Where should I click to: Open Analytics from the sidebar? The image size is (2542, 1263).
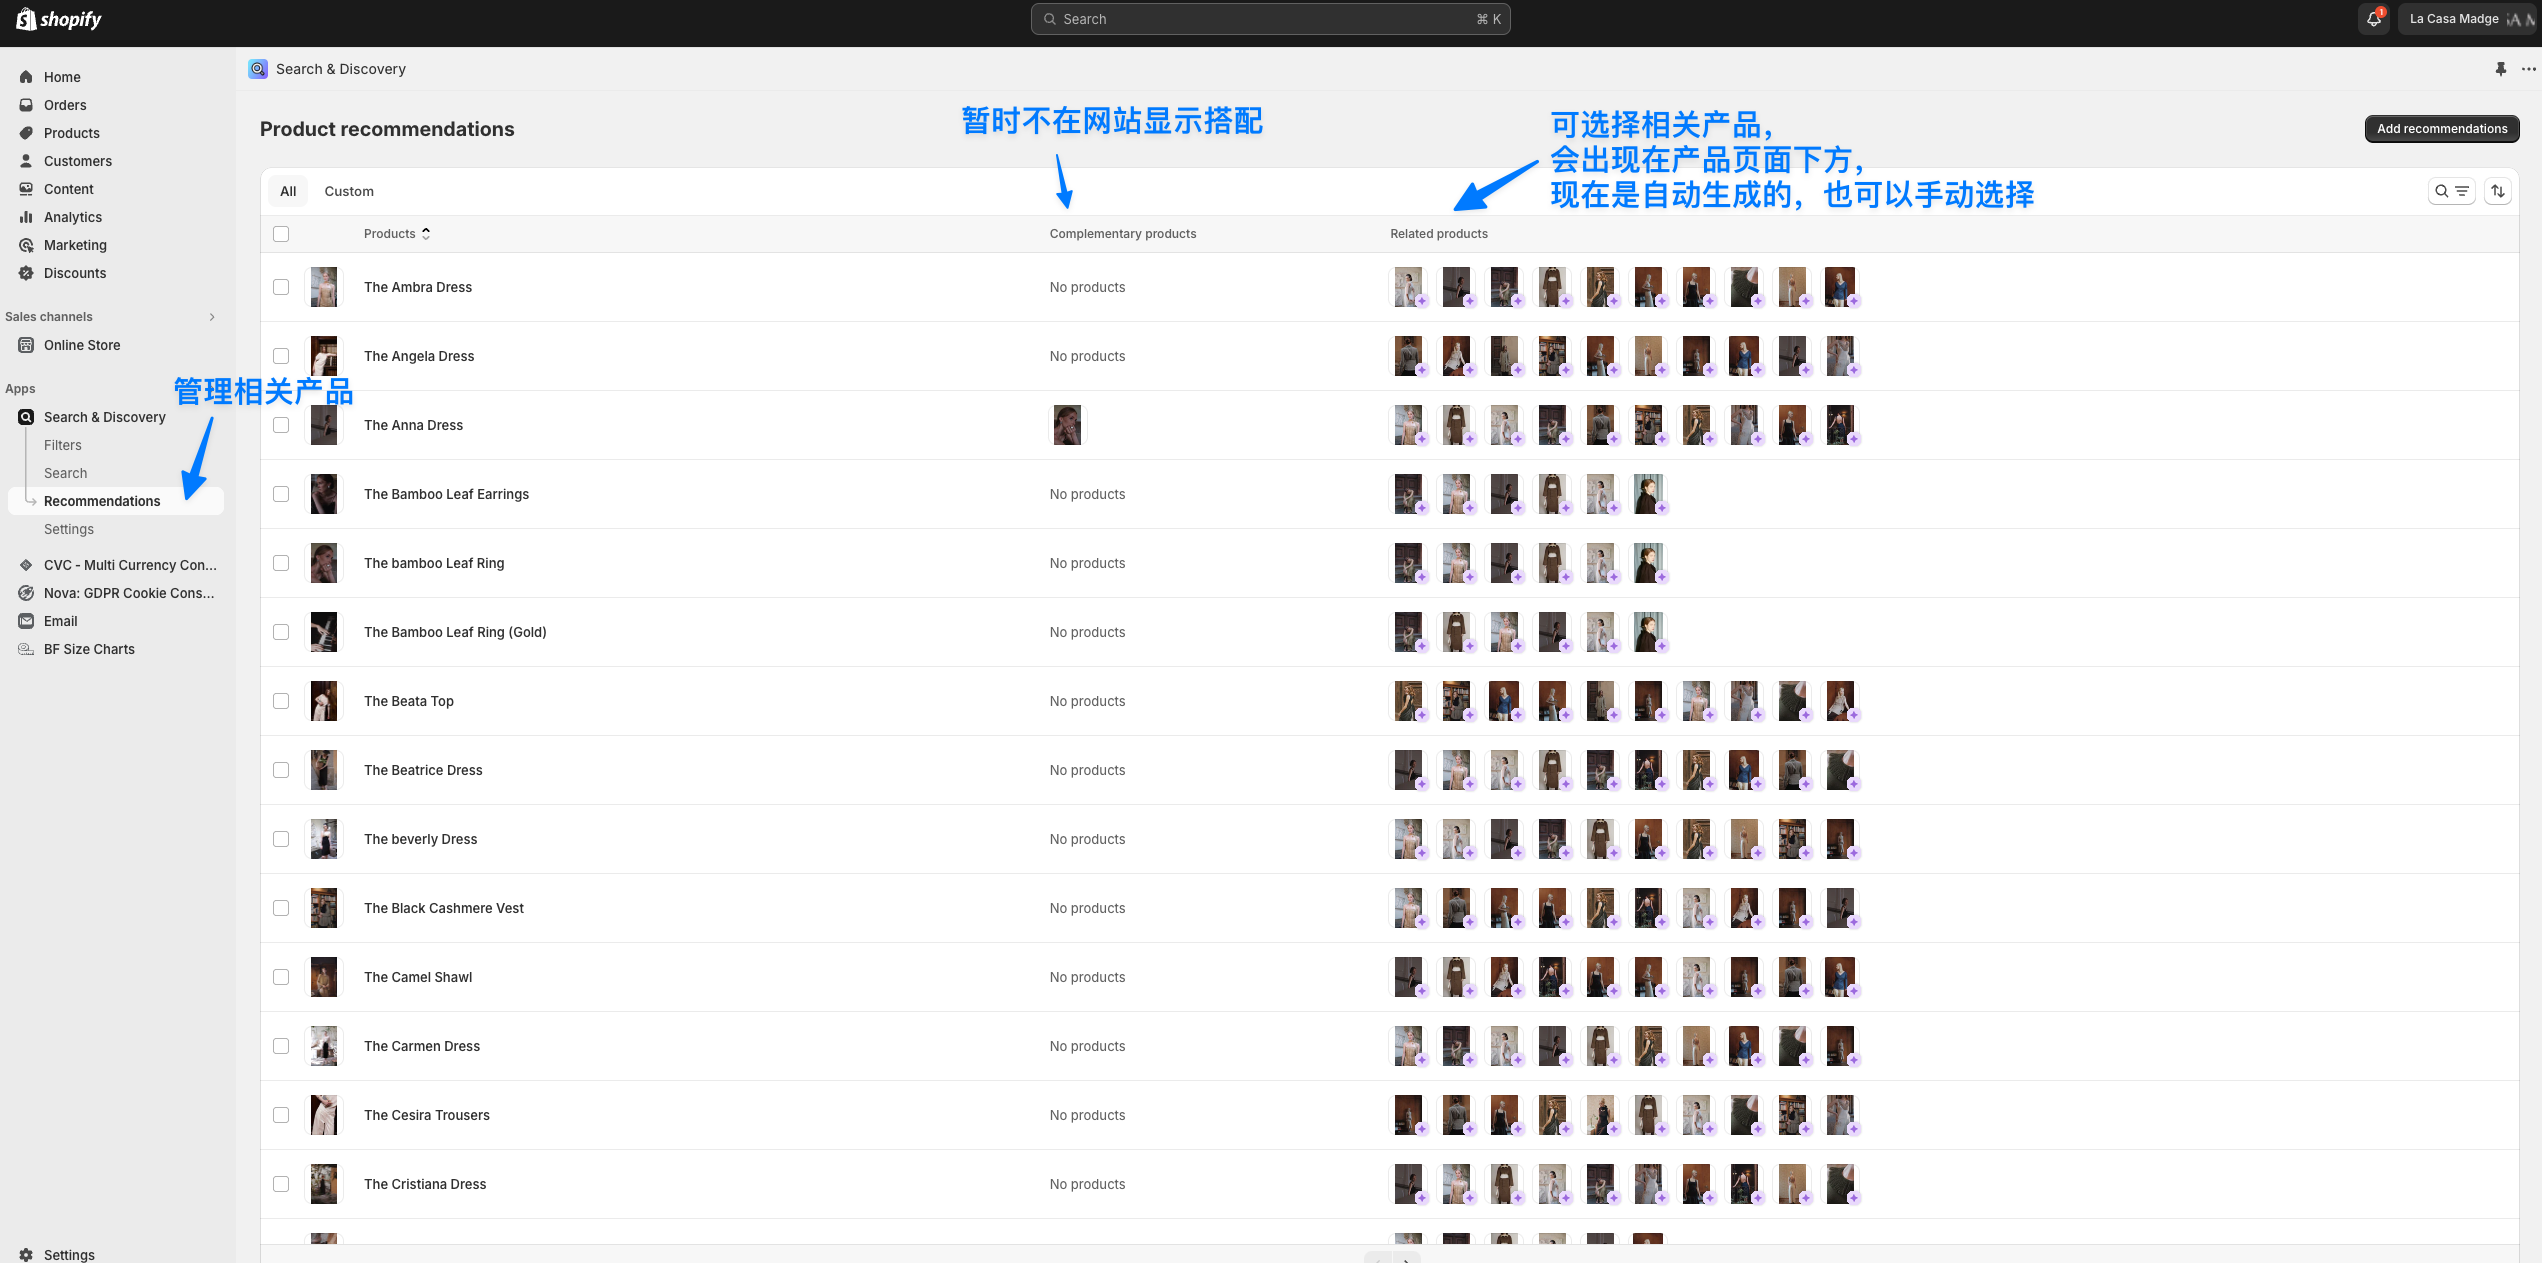(x=72, y=217)
